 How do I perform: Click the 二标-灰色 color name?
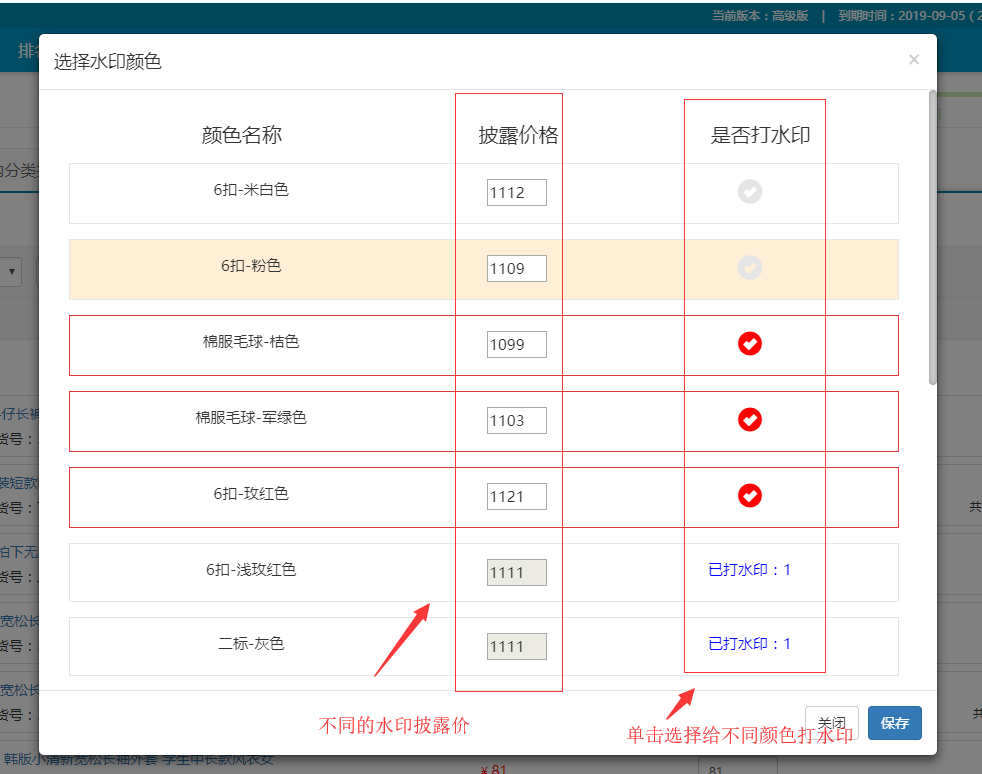tap(251, 644)
